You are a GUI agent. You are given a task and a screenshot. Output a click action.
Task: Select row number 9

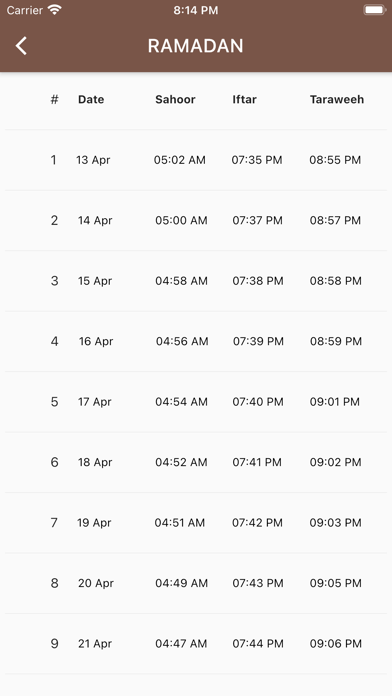(54, 643)
